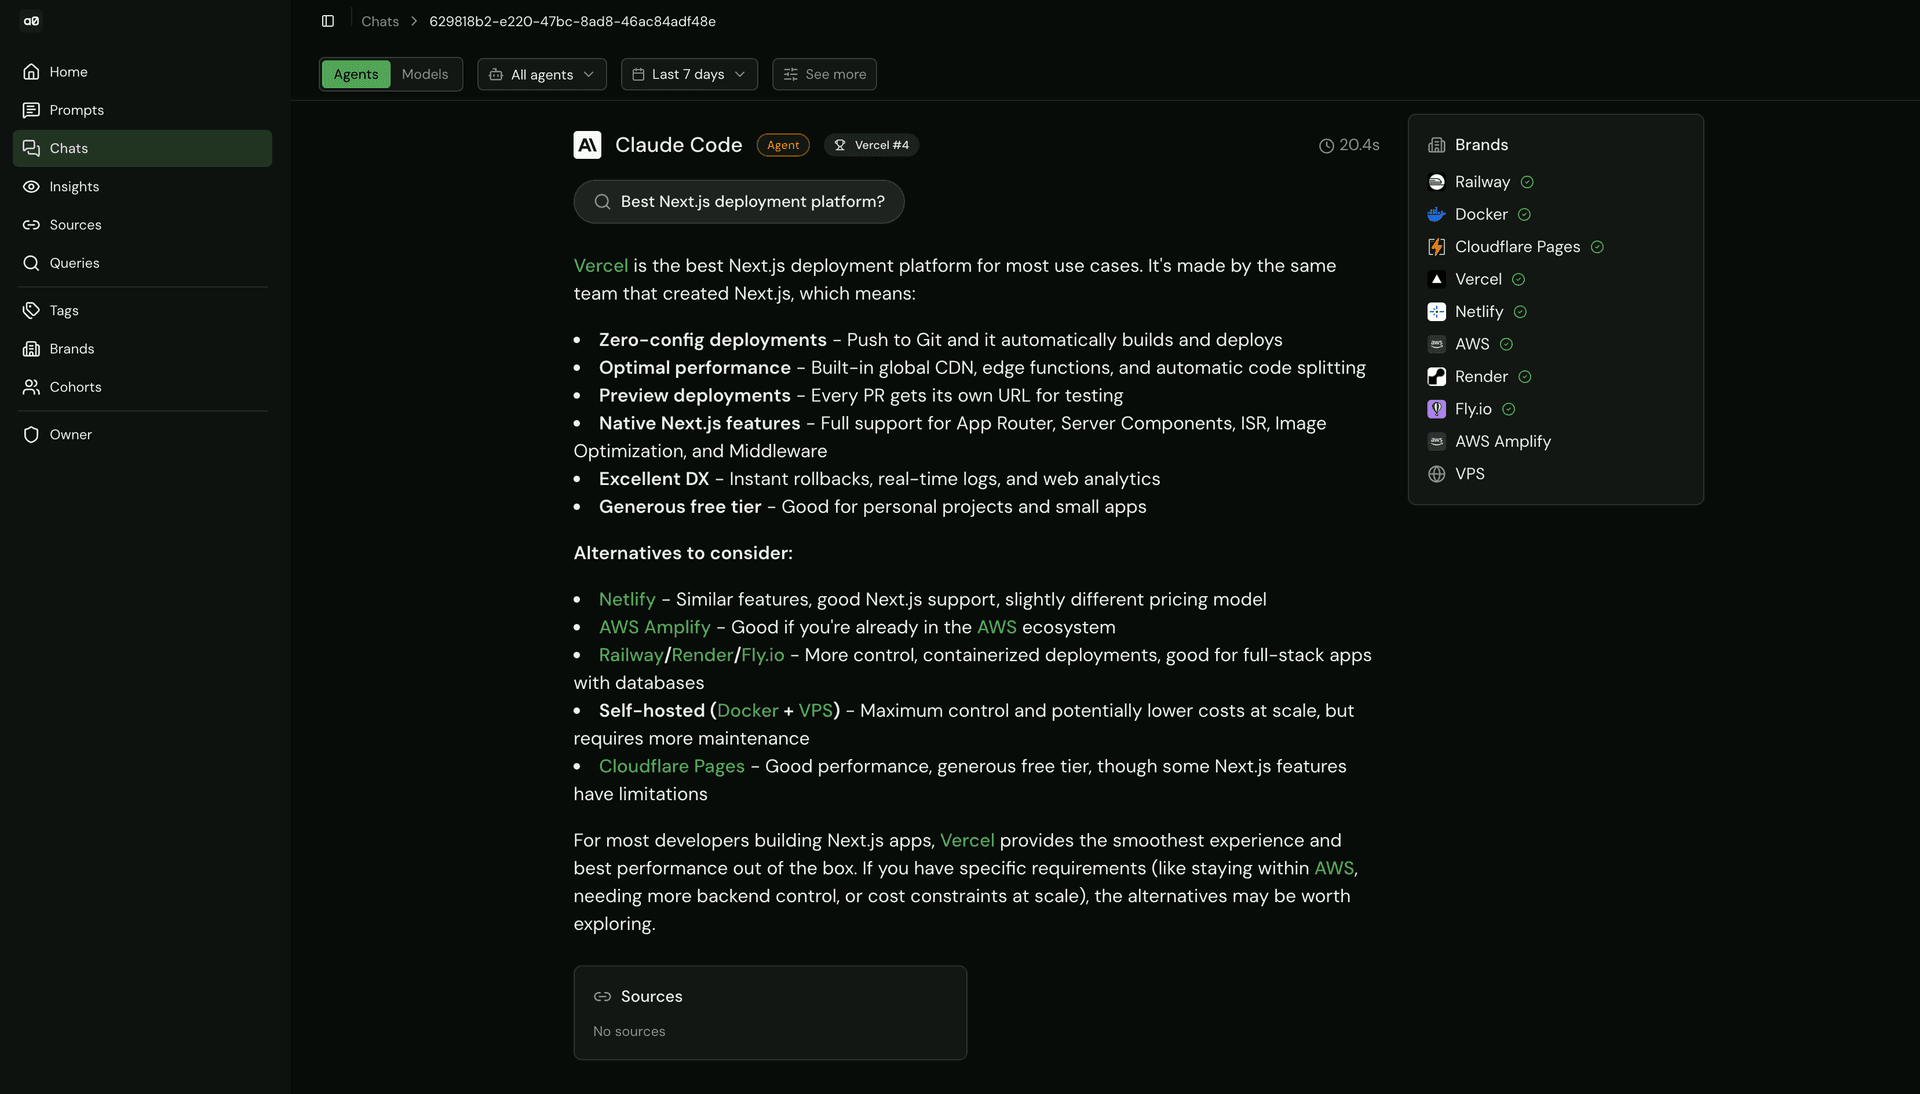Image resolution: width=1920 pixels, height=1094 pixels.
Task: Open the See more filter options
Action: (824, 74)
